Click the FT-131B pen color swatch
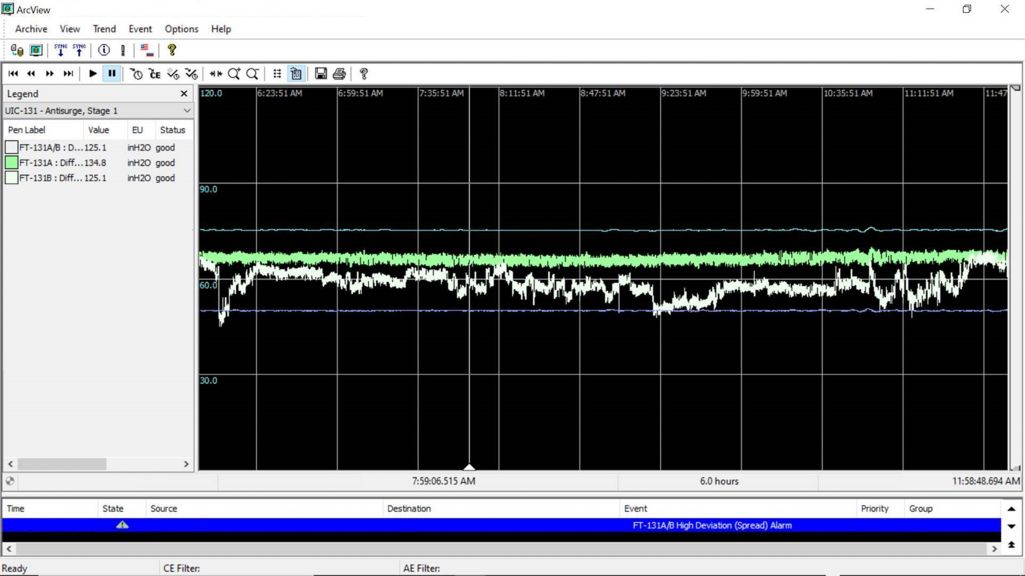Screen dimensions: 1025x576 (x=11, y=178)
